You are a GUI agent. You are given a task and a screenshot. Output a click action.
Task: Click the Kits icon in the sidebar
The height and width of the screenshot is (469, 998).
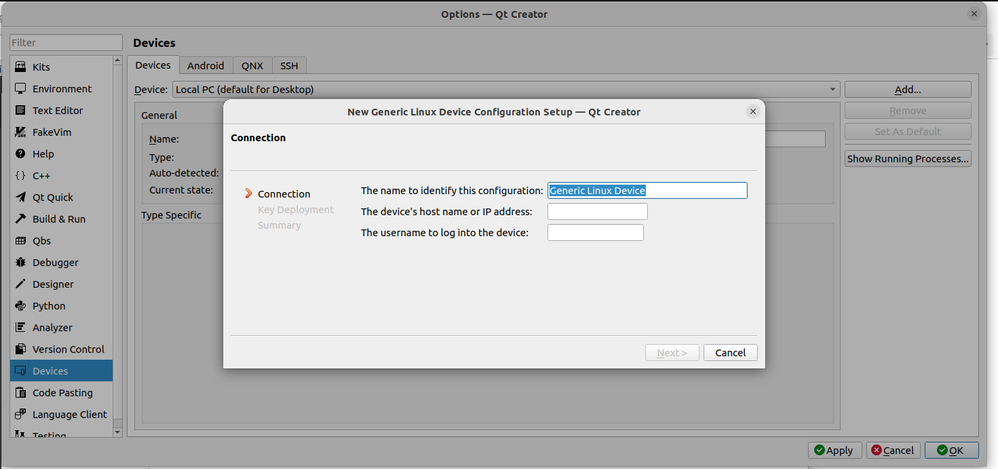(x=20, y=67)
